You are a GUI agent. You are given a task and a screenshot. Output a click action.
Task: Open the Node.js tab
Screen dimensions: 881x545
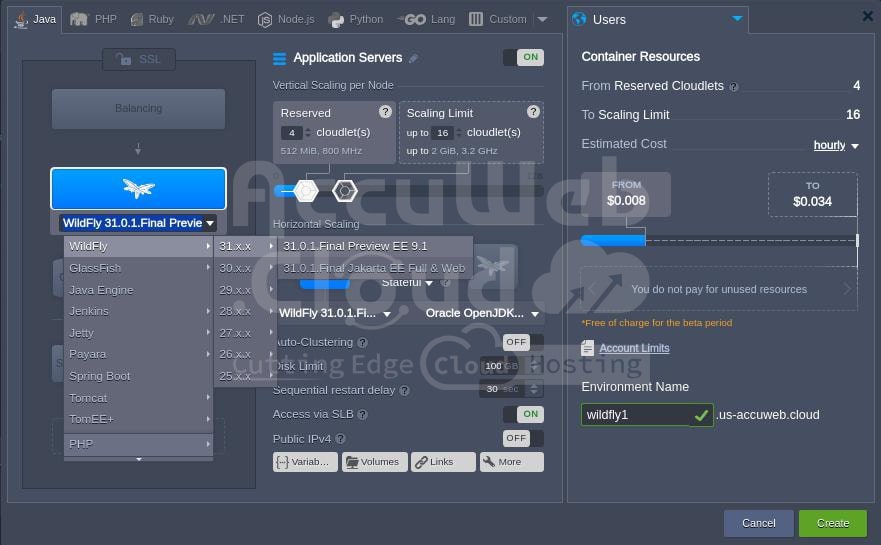tap(286, 20)
